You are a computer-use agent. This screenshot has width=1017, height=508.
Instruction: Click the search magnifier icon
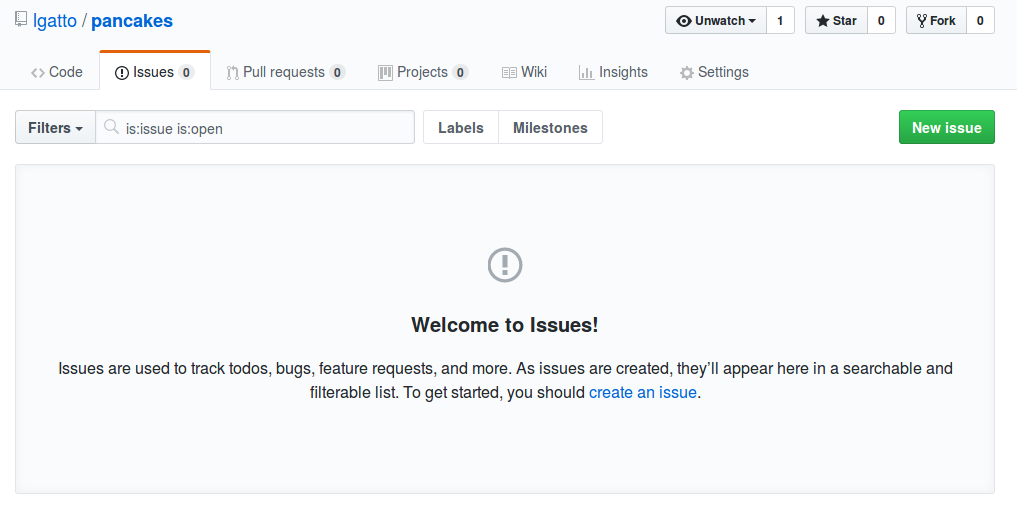(x=112, y=127)
